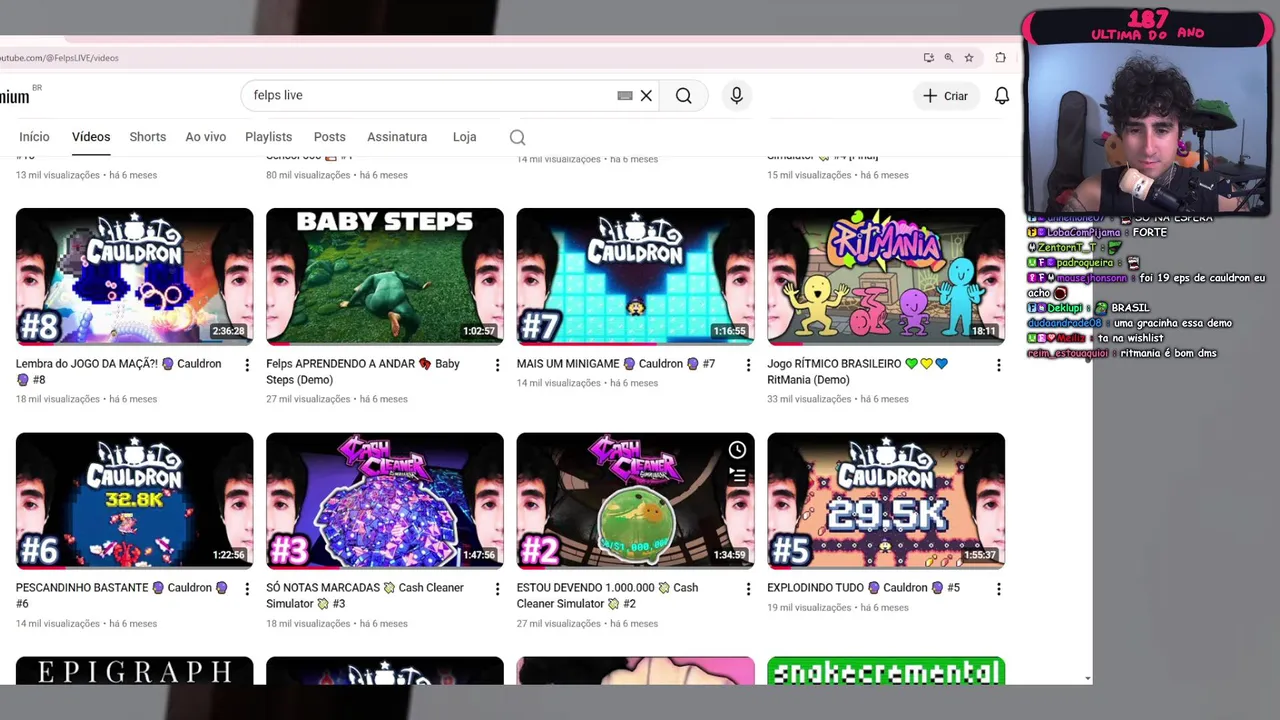
Task: Click the 2:36:28 duration badge on Cauldron #8
Action: pyautogui.click(x=228, y=331)
